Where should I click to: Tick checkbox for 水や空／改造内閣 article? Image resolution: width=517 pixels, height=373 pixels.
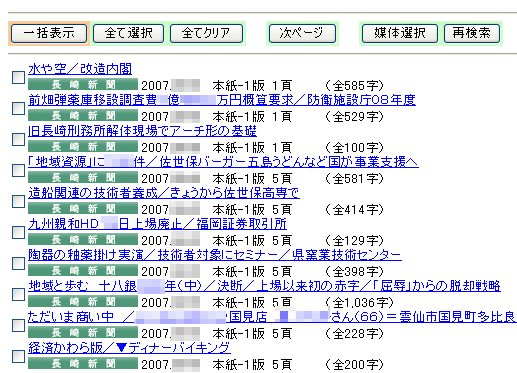tap(18, 77)
